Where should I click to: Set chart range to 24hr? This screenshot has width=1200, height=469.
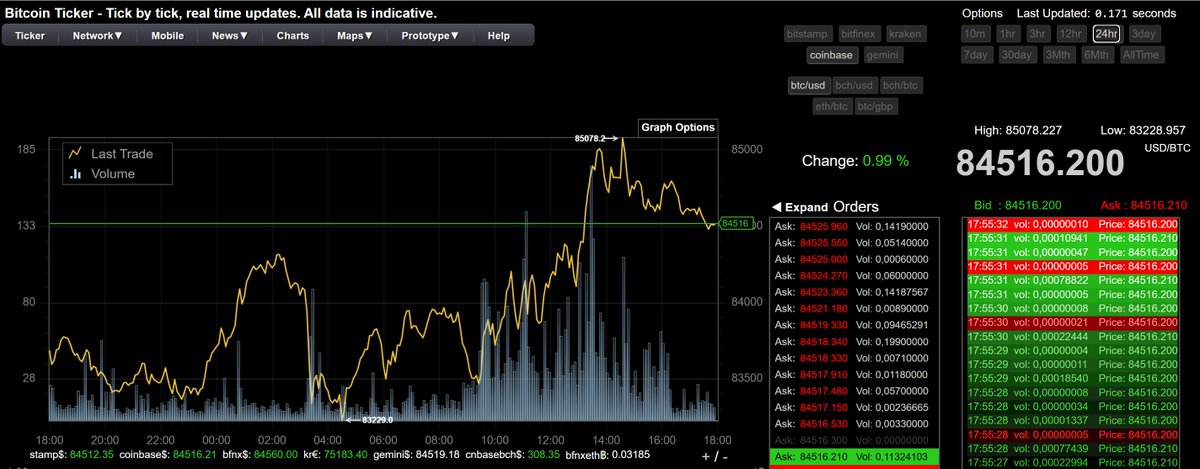[x=1106, y=33]
